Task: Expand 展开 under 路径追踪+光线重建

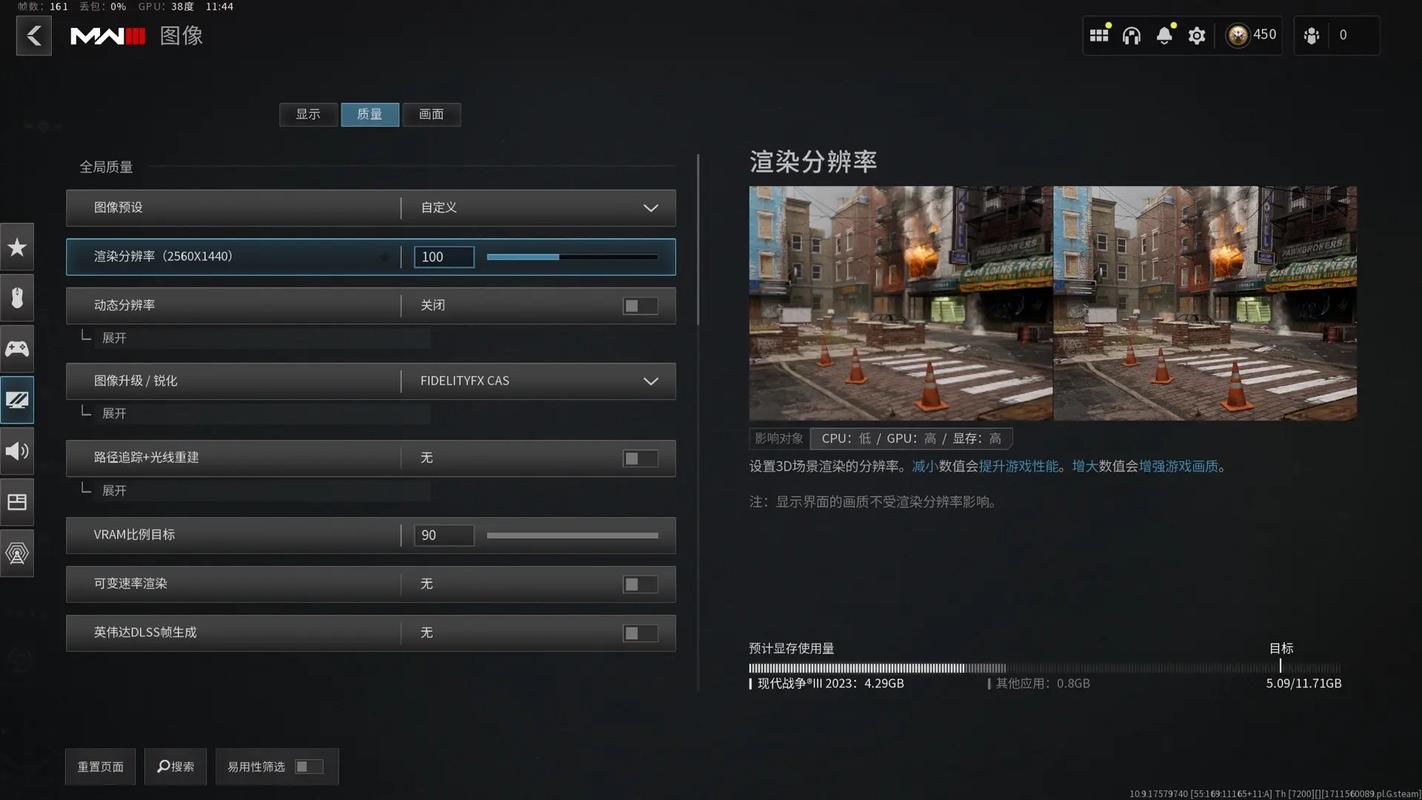Action: [x=114, y=491]
